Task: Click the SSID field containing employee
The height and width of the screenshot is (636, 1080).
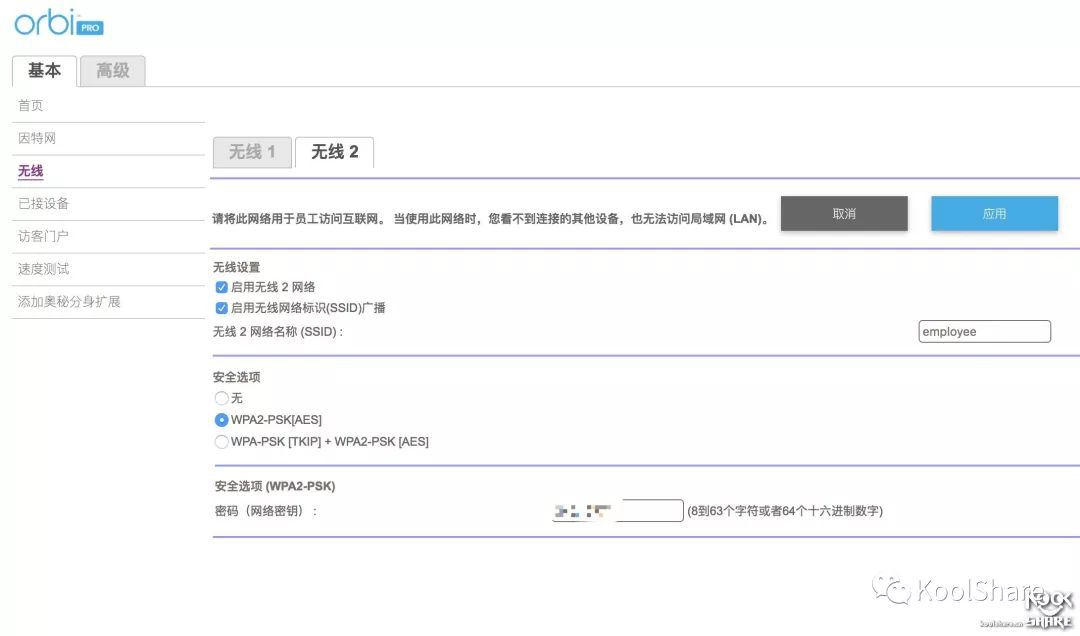Action: [984, 332]
